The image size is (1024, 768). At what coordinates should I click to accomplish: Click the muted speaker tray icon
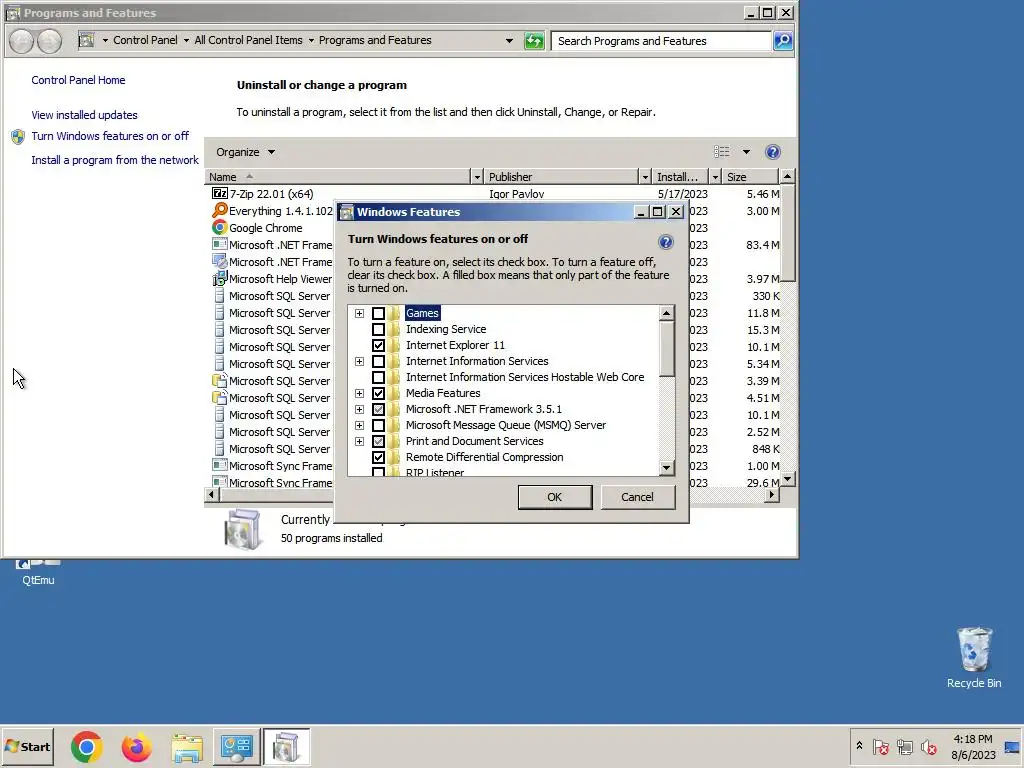point(928,746)
